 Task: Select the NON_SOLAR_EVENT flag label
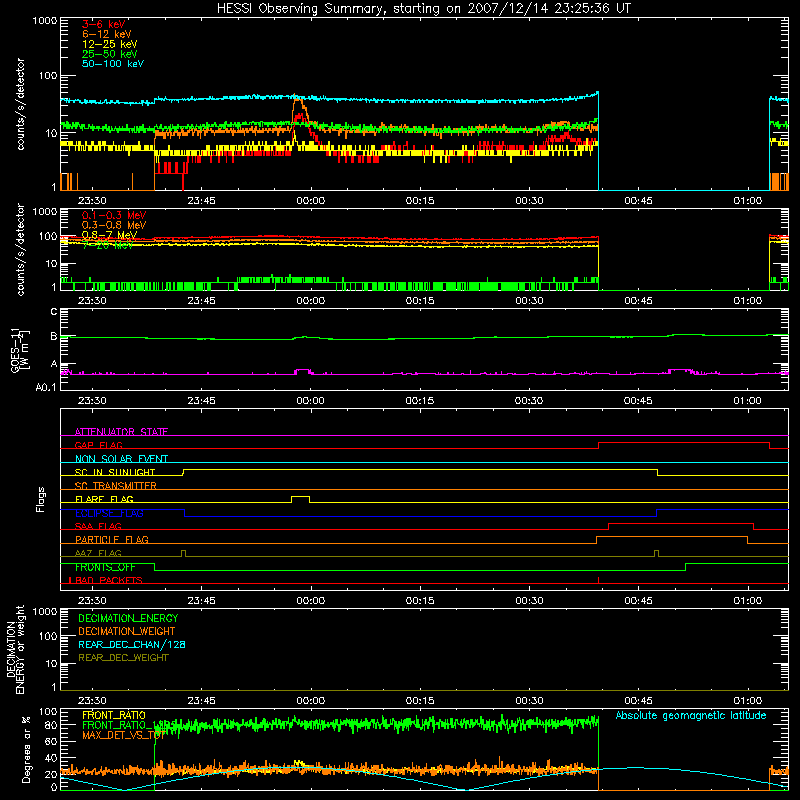[121, 459]
